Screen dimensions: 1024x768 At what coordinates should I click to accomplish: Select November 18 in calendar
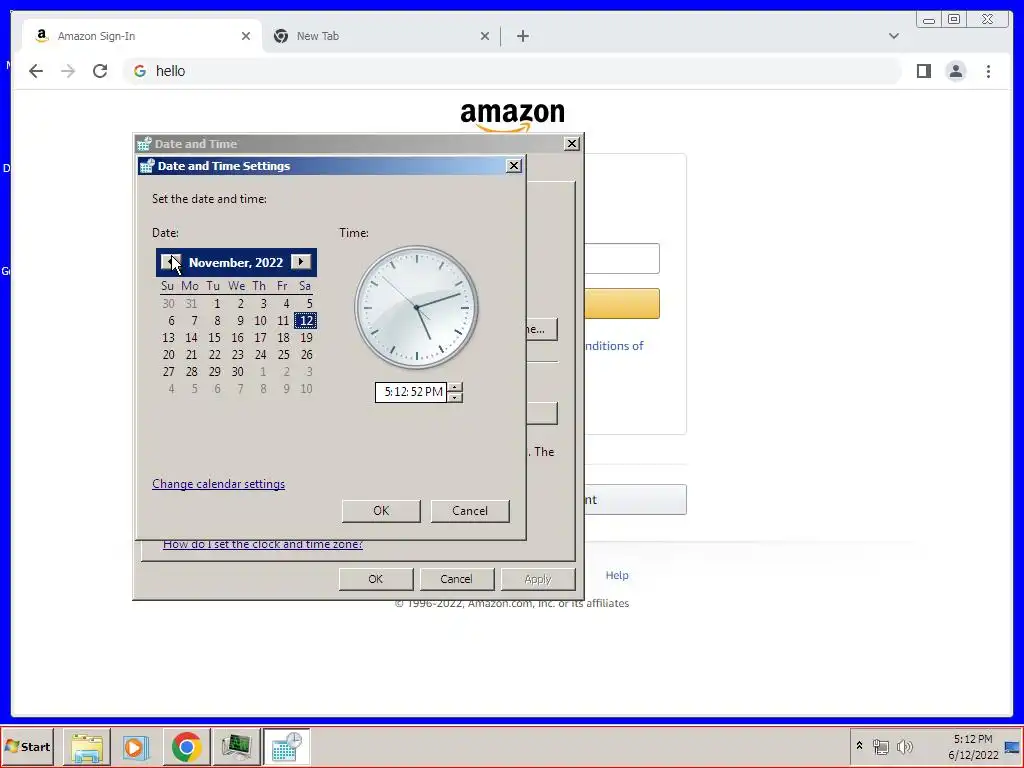pyautogui.click(x=283, y=338)
